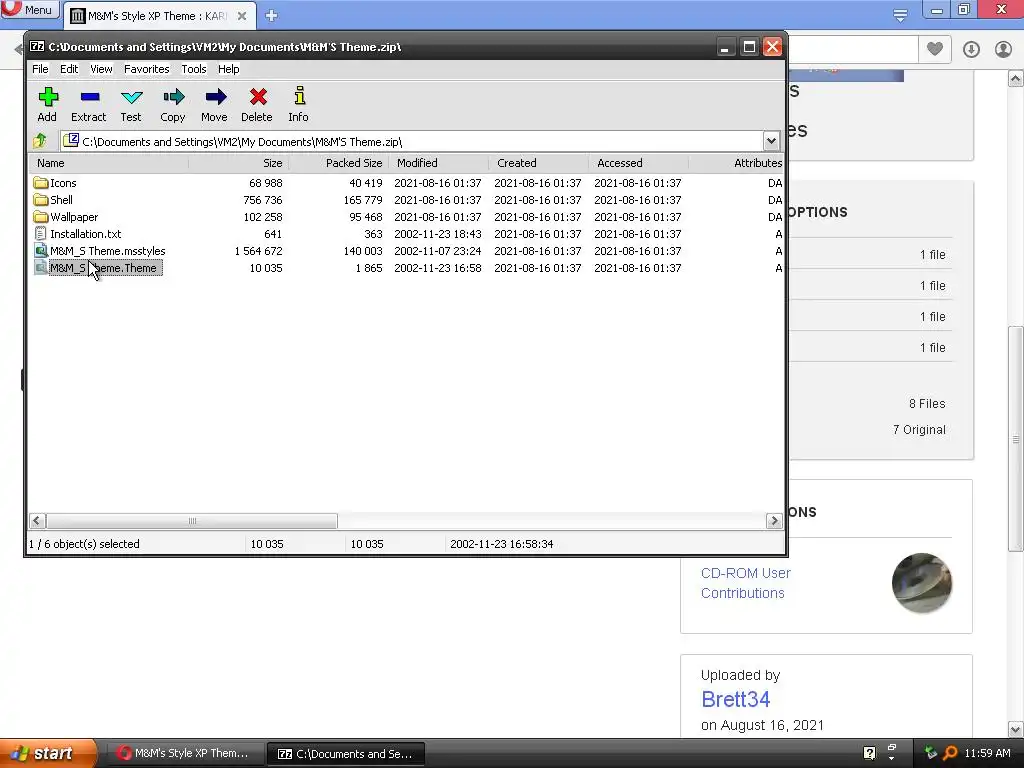1024x768 pixels.
Task: Select the Icons folder
Action: click(56, 183)
